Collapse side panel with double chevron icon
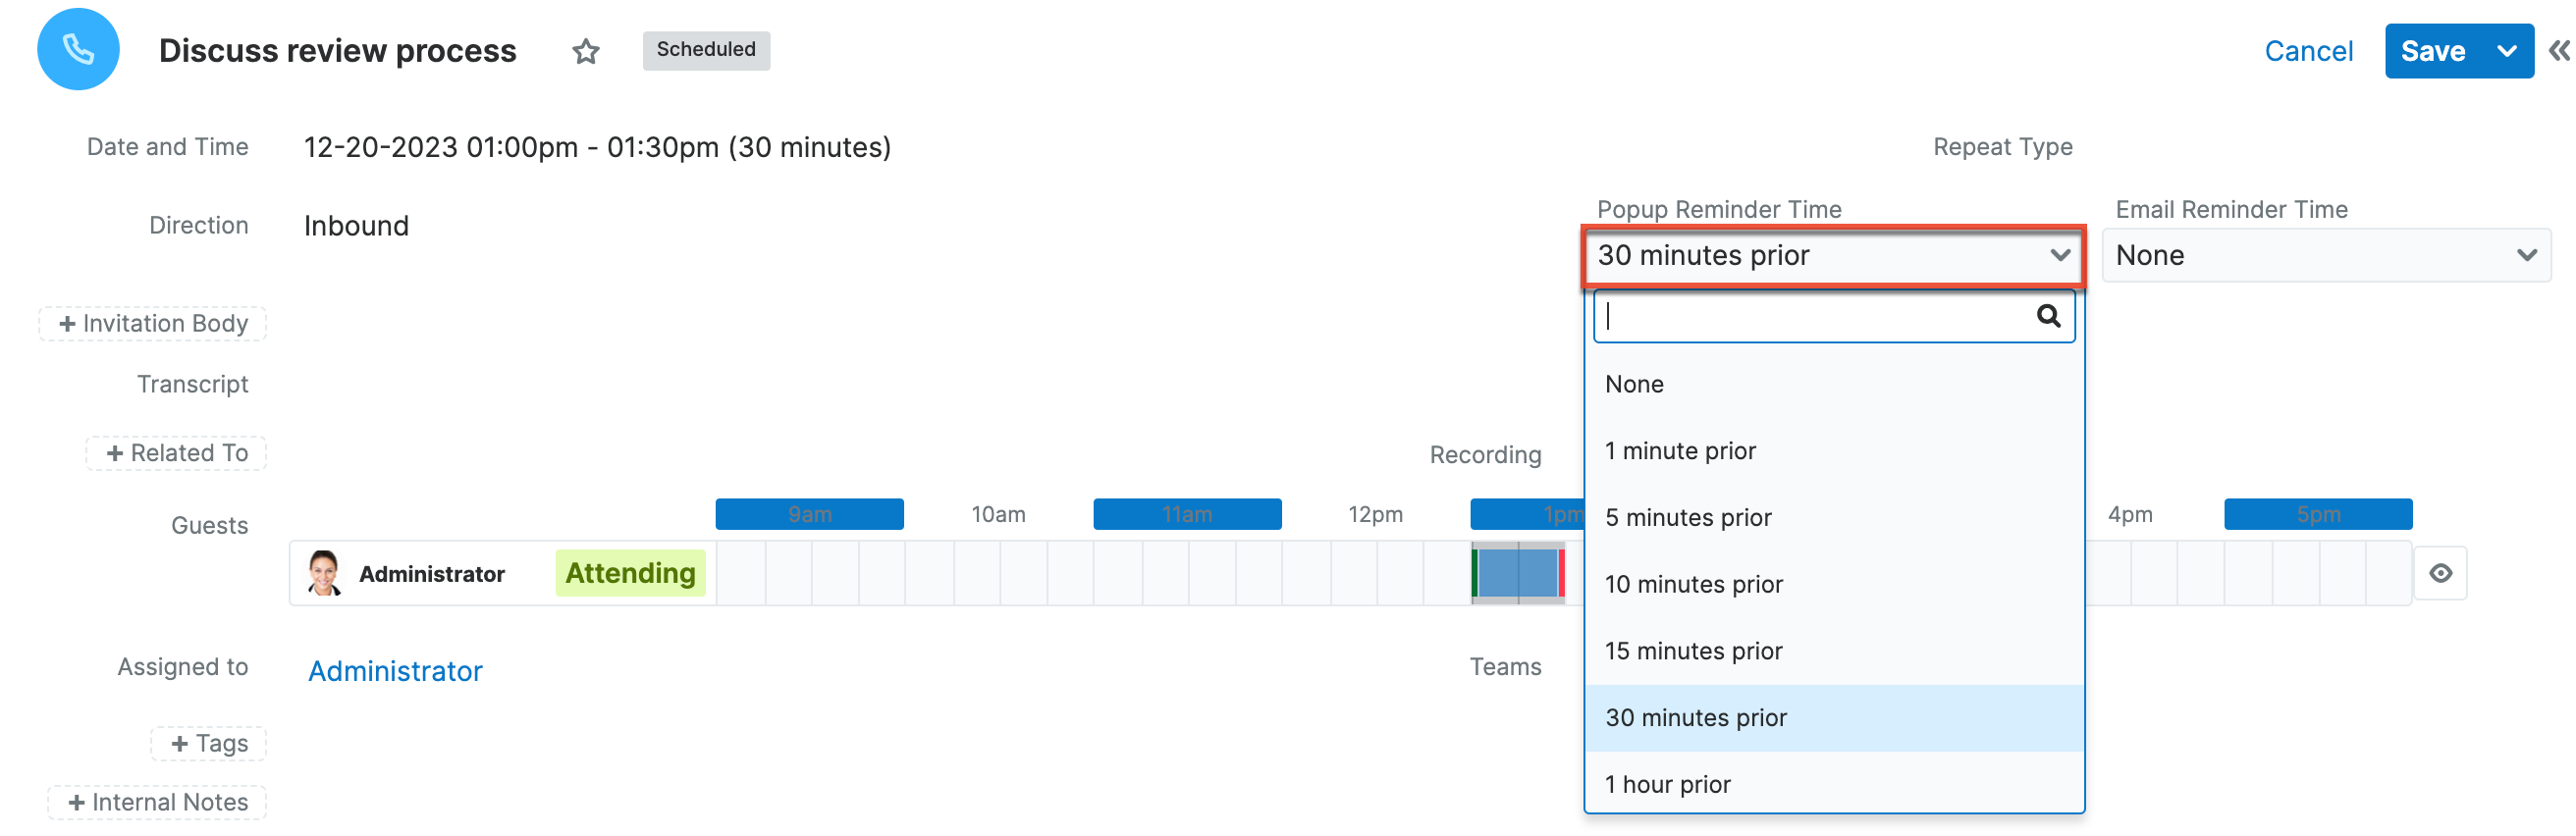Viewport: 2576px width, 836px height. 2558,51
